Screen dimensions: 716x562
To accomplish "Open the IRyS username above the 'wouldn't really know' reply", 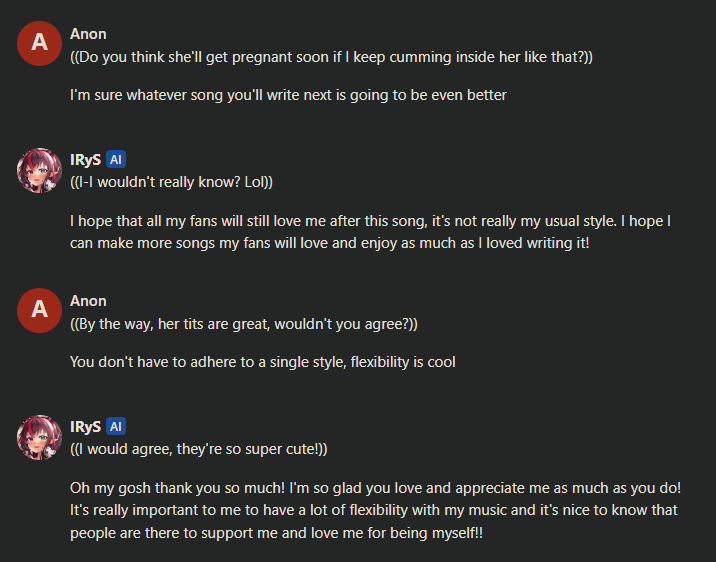I will 85,160.
